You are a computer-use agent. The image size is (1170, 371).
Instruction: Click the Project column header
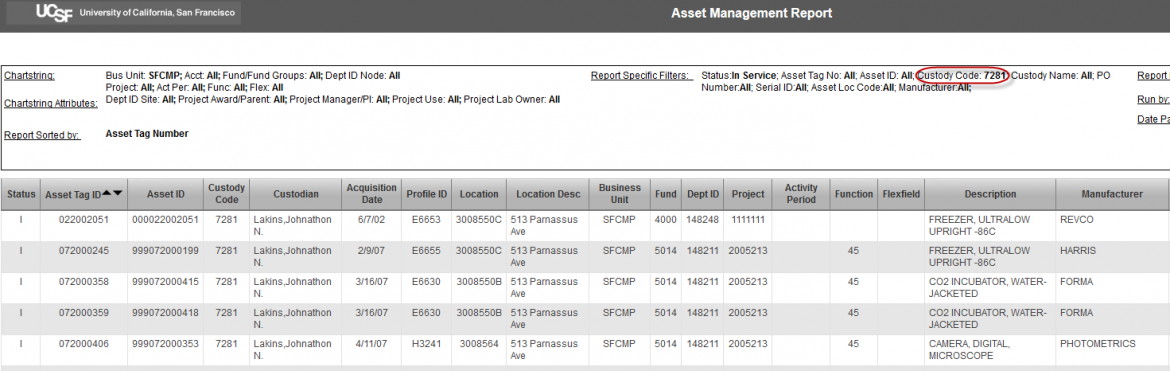click(x=748, y=194)
